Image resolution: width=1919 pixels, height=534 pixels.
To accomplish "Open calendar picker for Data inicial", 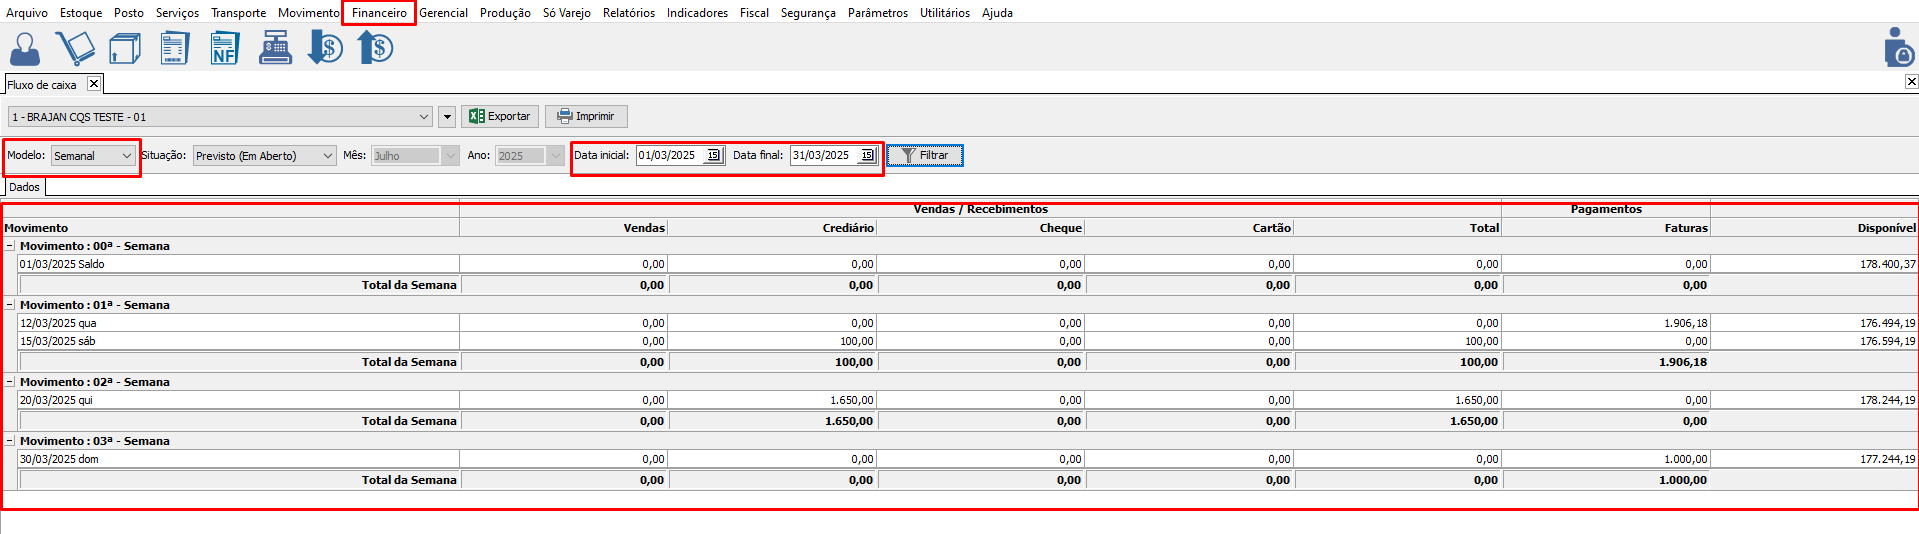I will (x=714, y=155).
